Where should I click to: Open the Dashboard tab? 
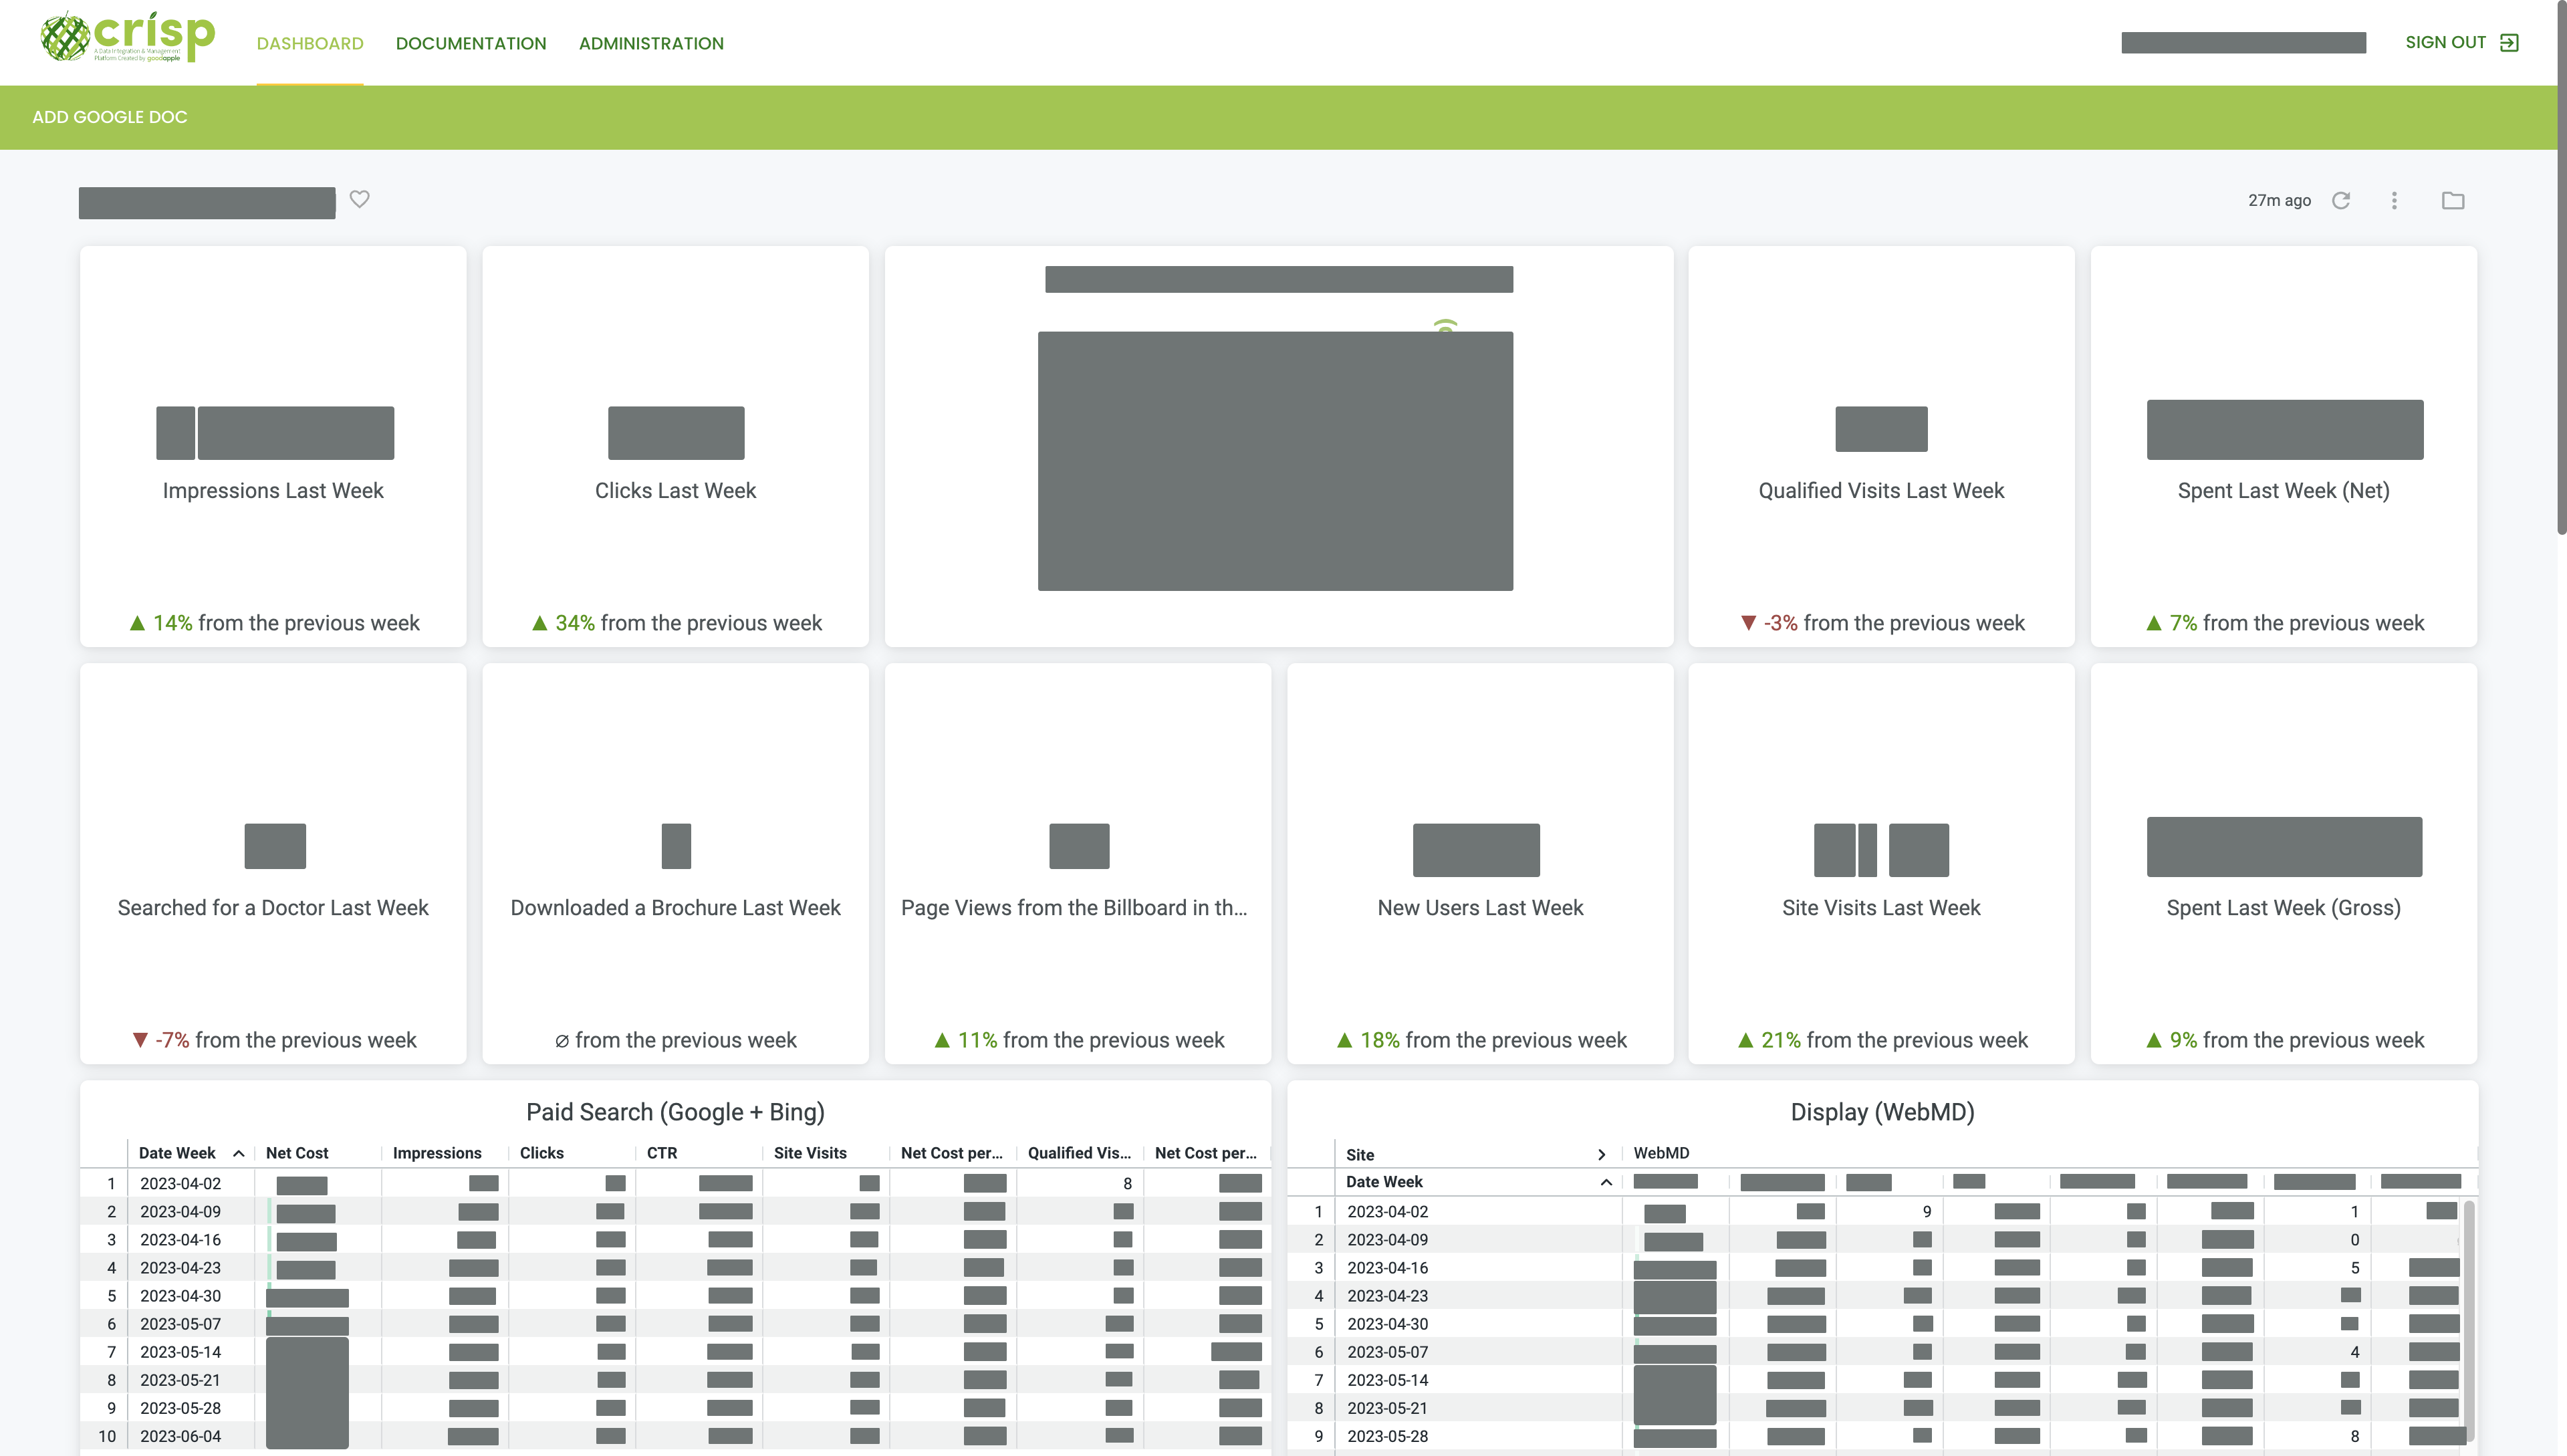[310, 43]
